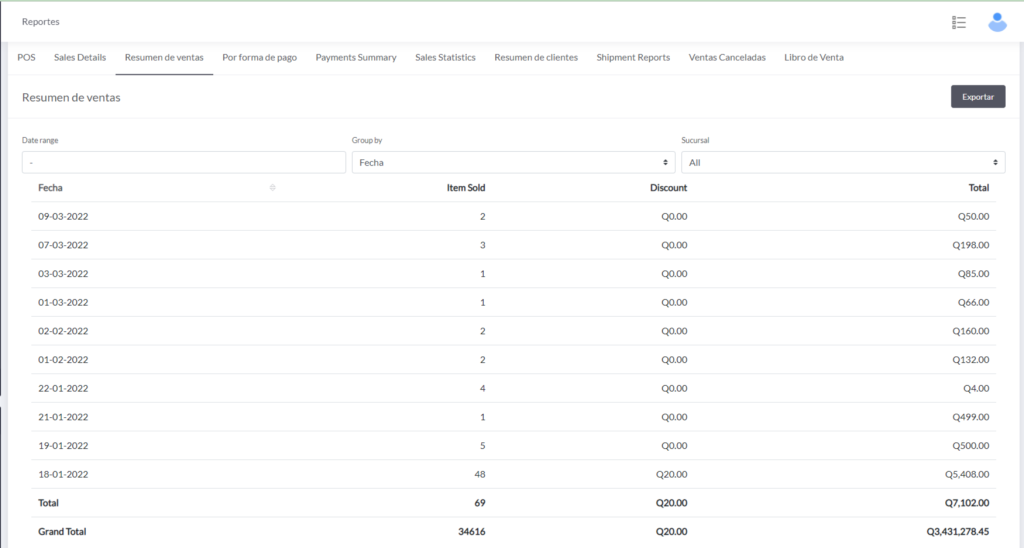Viewport: 1024px width, 548px height.
Task: Switch to the POS tab
Action: 26,58
